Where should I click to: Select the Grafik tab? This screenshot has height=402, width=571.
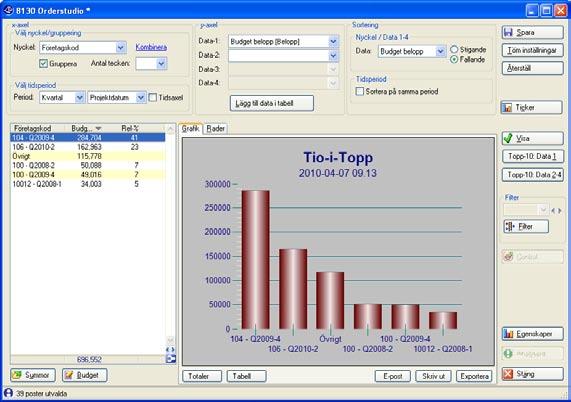coord(190,129)
